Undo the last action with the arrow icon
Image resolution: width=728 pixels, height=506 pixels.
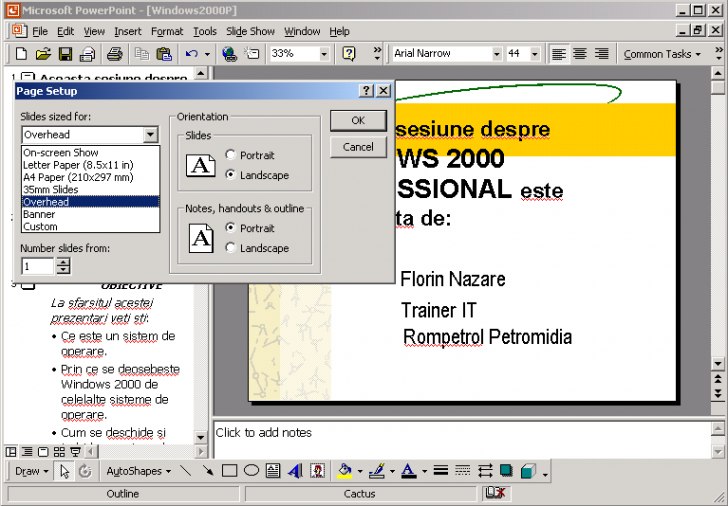[x=191, y=54]
